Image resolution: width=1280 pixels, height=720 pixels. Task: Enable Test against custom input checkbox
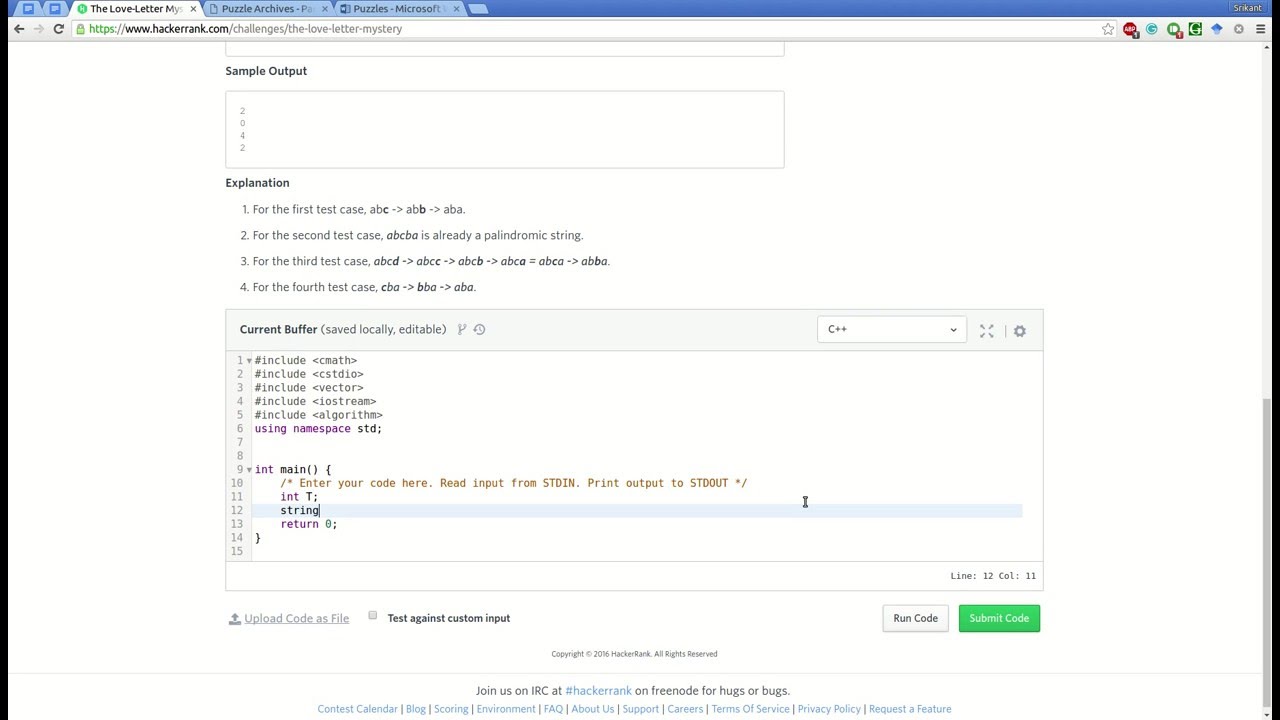[373, 616]
